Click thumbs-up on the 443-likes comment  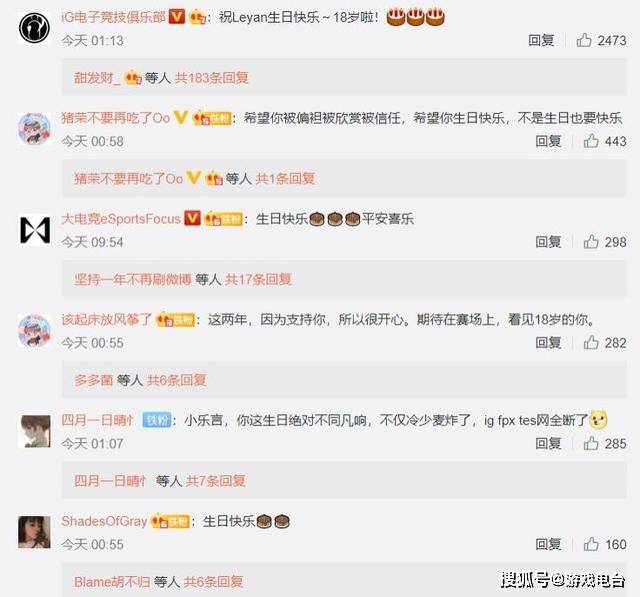tap(591, 141)
